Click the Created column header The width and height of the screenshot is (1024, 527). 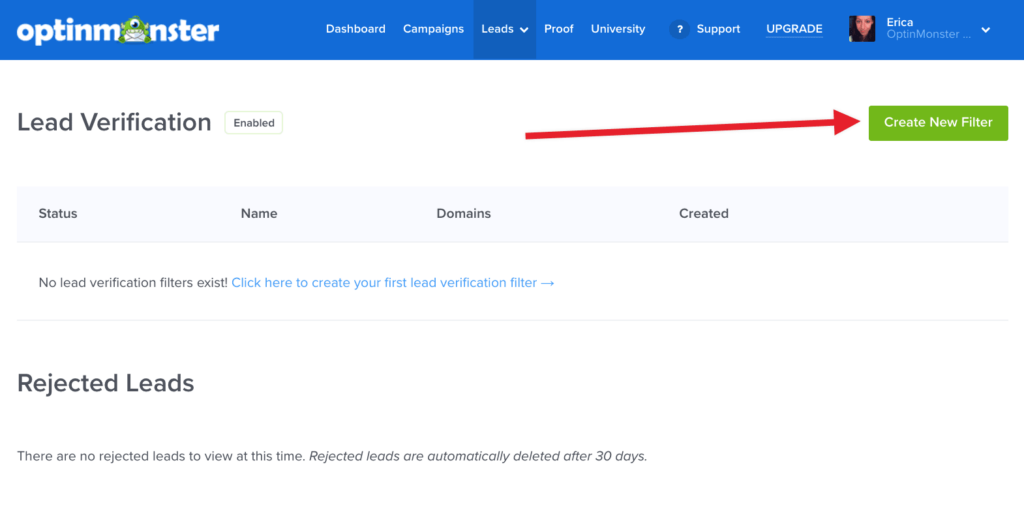(x=703, y=214)
